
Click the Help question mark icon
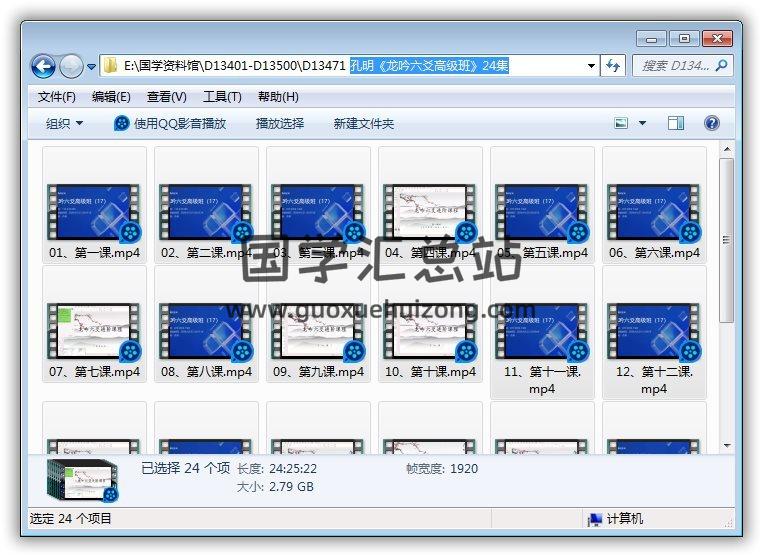[712, 123]
